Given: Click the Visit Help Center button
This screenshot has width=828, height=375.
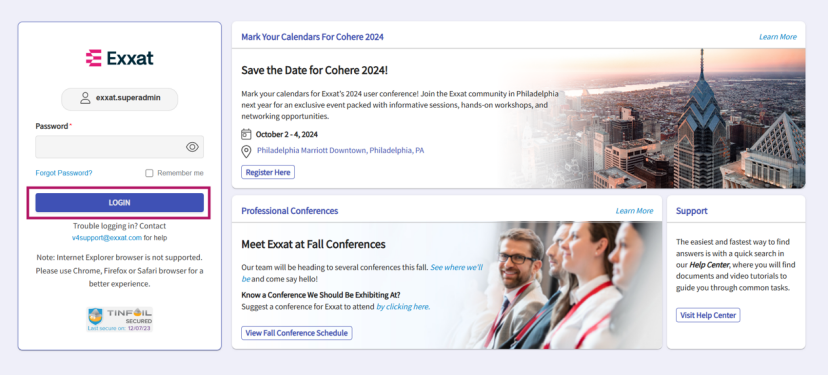Looking at the screenshot, I should tap(708, 315).
